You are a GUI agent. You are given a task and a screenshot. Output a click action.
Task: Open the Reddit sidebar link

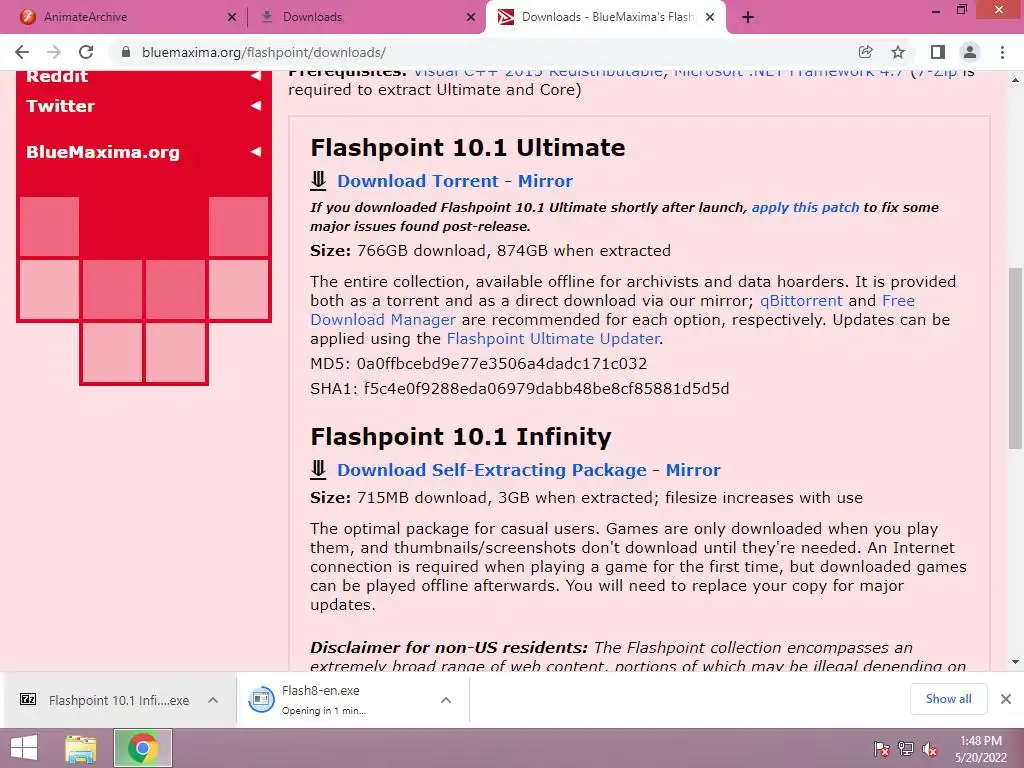tap(57, 76)
